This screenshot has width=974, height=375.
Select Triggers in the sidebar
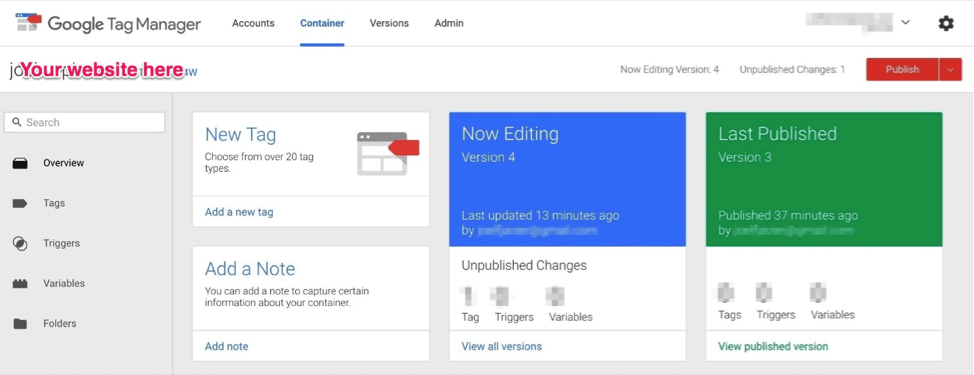coord(61,243)
